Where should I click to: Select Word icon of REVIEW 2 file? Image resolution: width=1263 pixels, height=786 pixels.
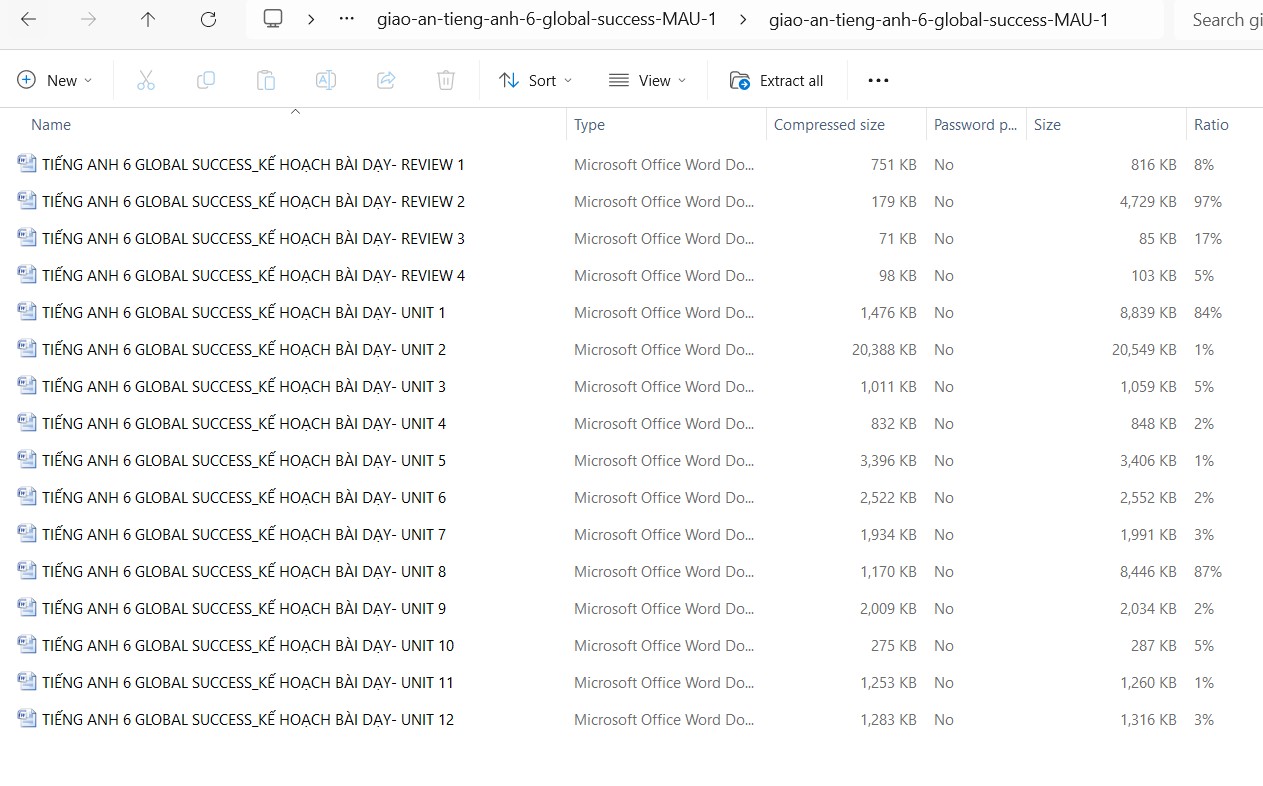coord(27,201)
